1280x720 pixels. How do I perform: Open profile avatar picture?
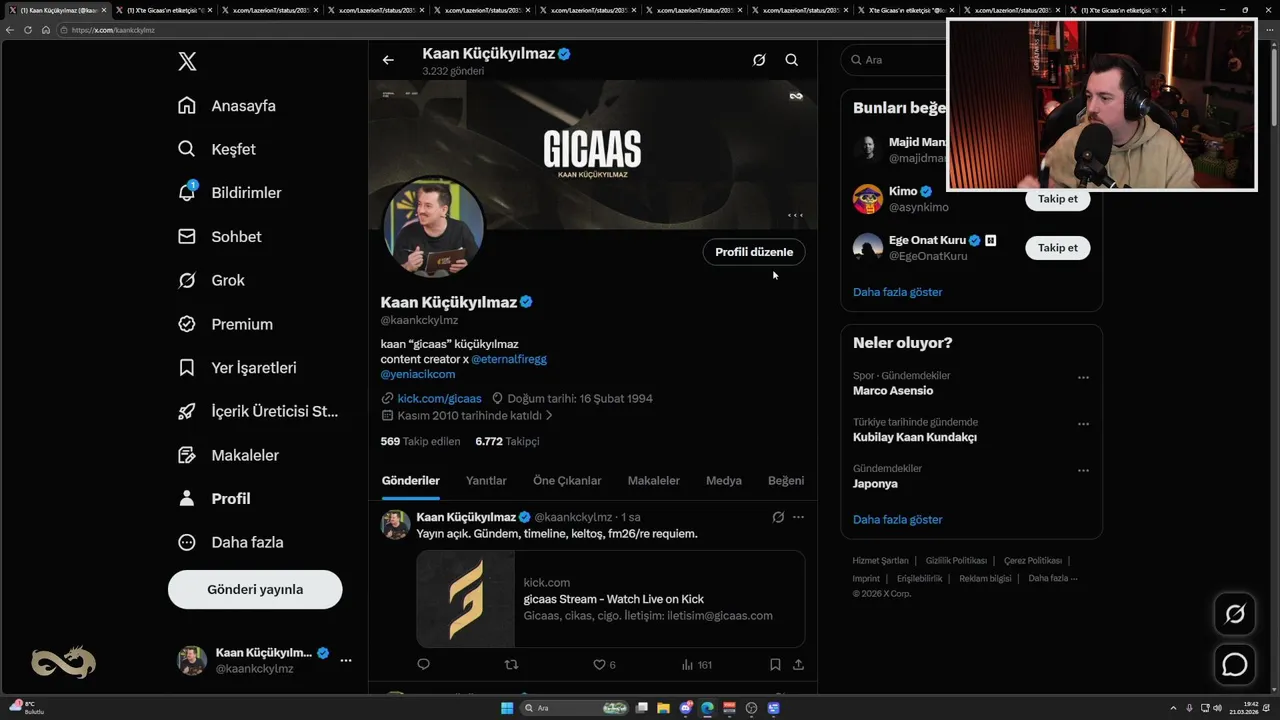click(434, 228)
